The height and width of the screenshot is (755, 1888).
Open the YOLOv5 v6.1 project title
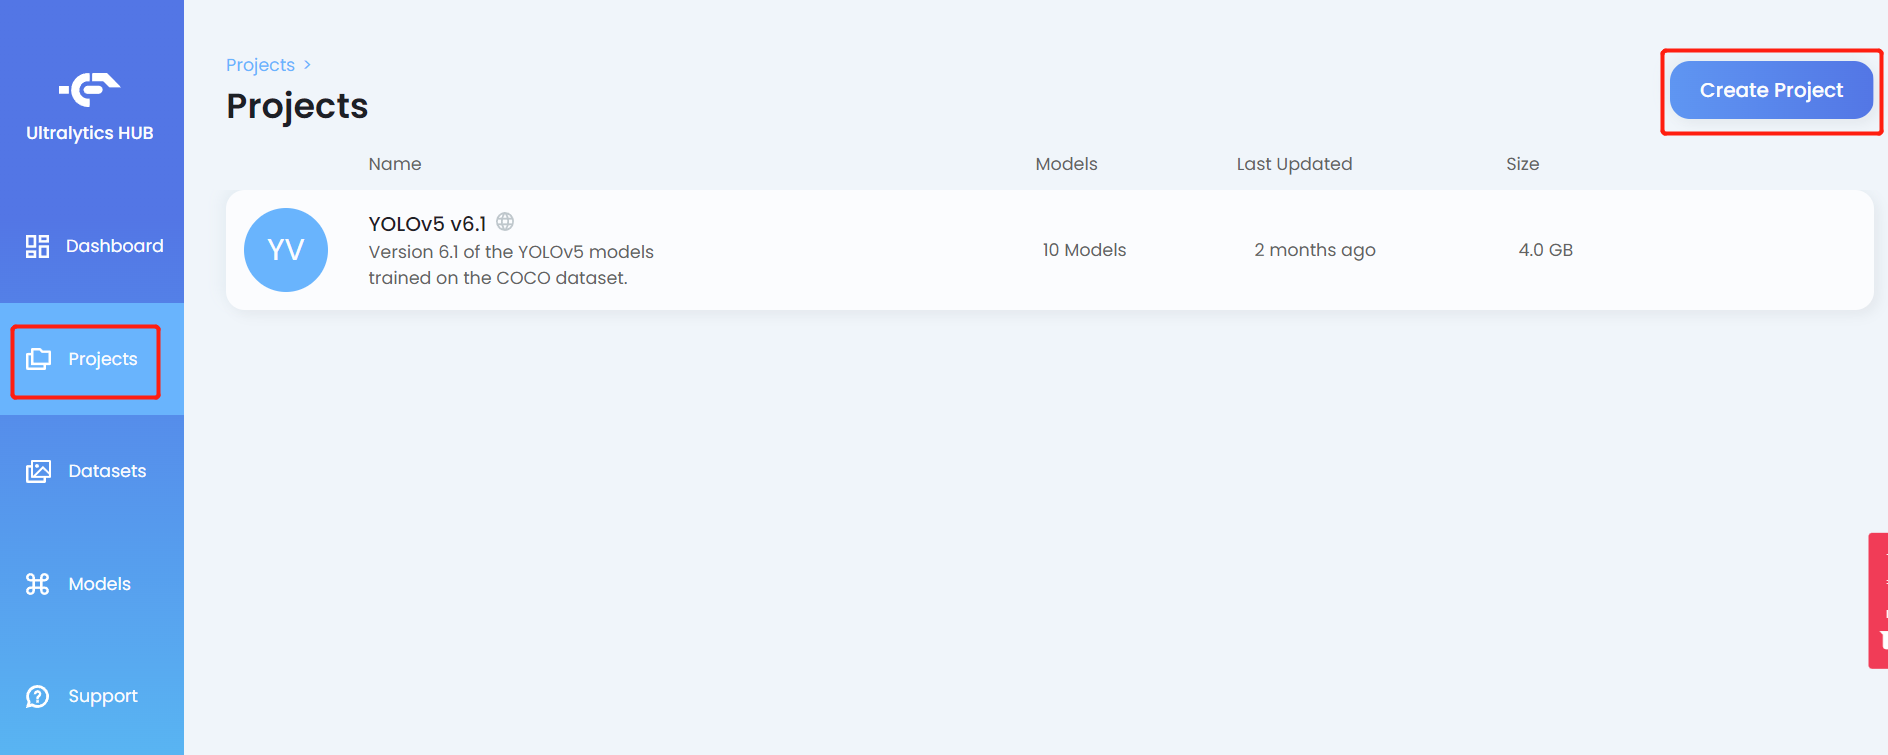pos(427,223)
